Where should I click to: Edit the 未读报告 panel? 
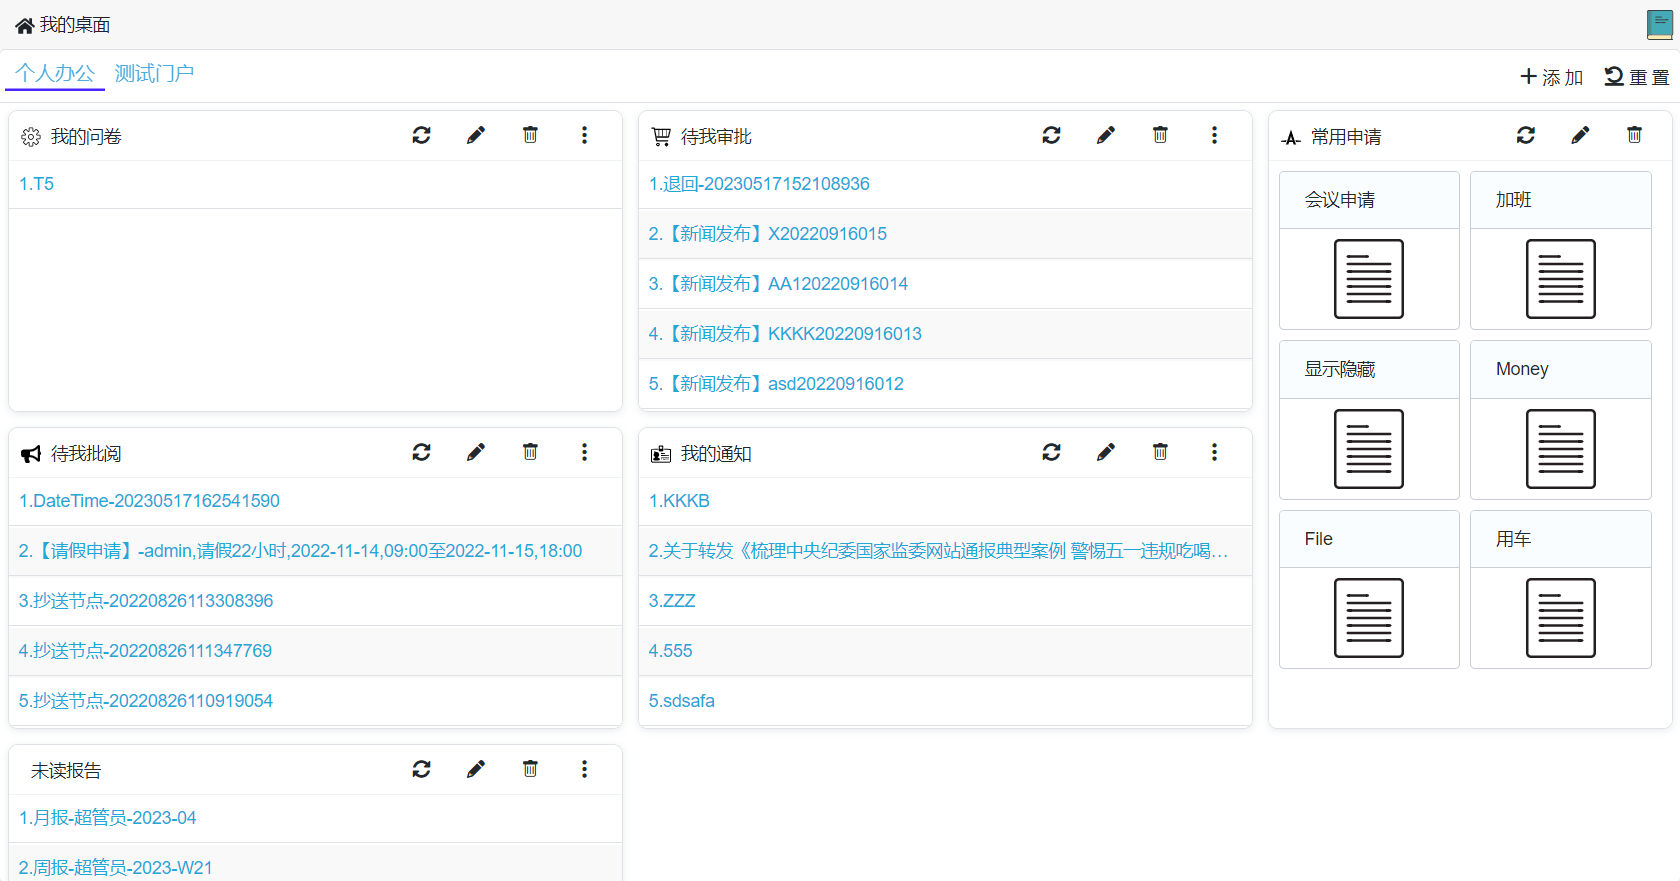pos(476,769)
